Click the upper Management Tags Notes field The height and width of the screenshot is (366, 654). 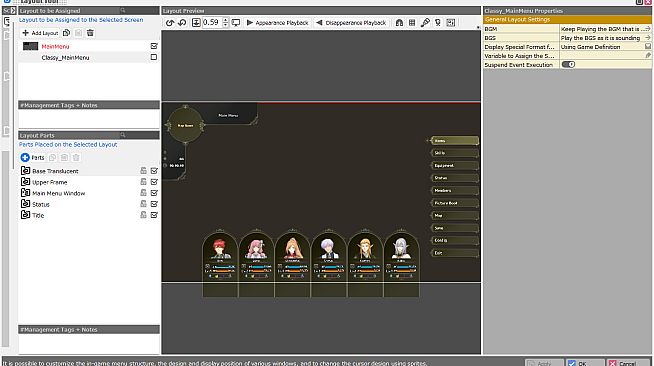[x=89, y=119]
